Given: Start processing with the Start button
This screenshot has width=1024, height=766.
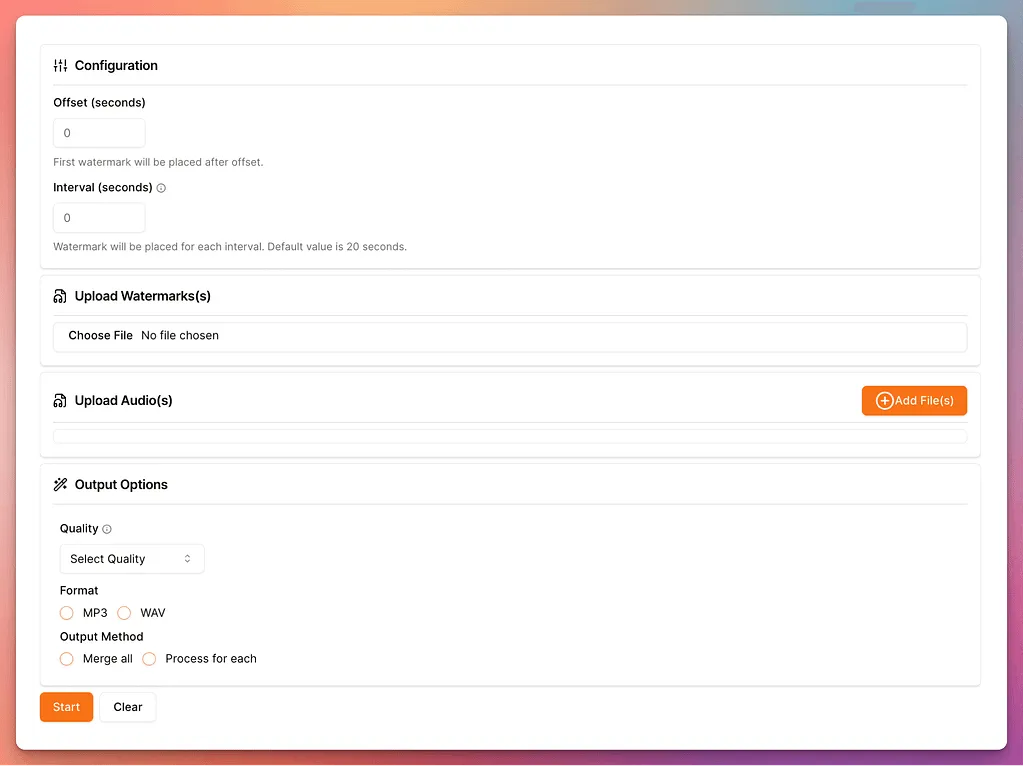Looking at the screenshot, I should (67, 707).
